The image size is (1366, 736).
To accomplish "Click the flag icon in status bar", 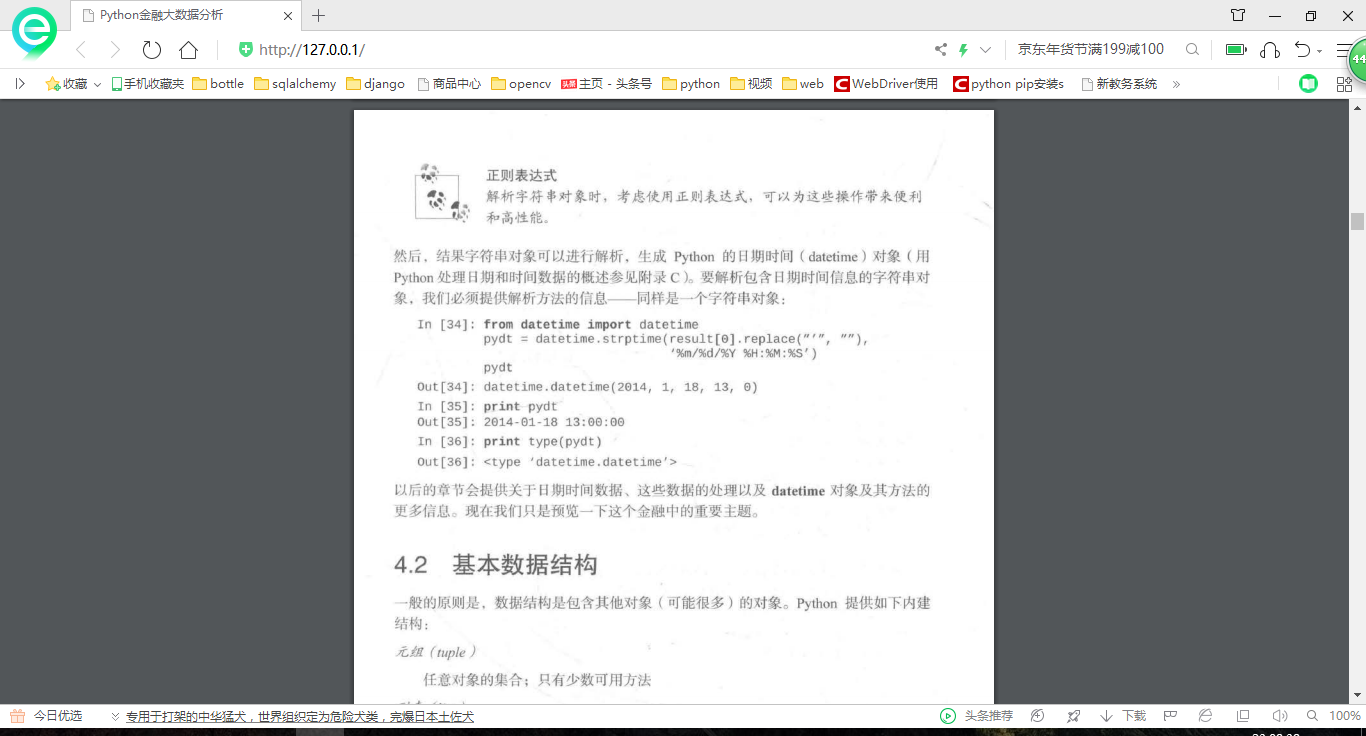I will pos(1169,716).
